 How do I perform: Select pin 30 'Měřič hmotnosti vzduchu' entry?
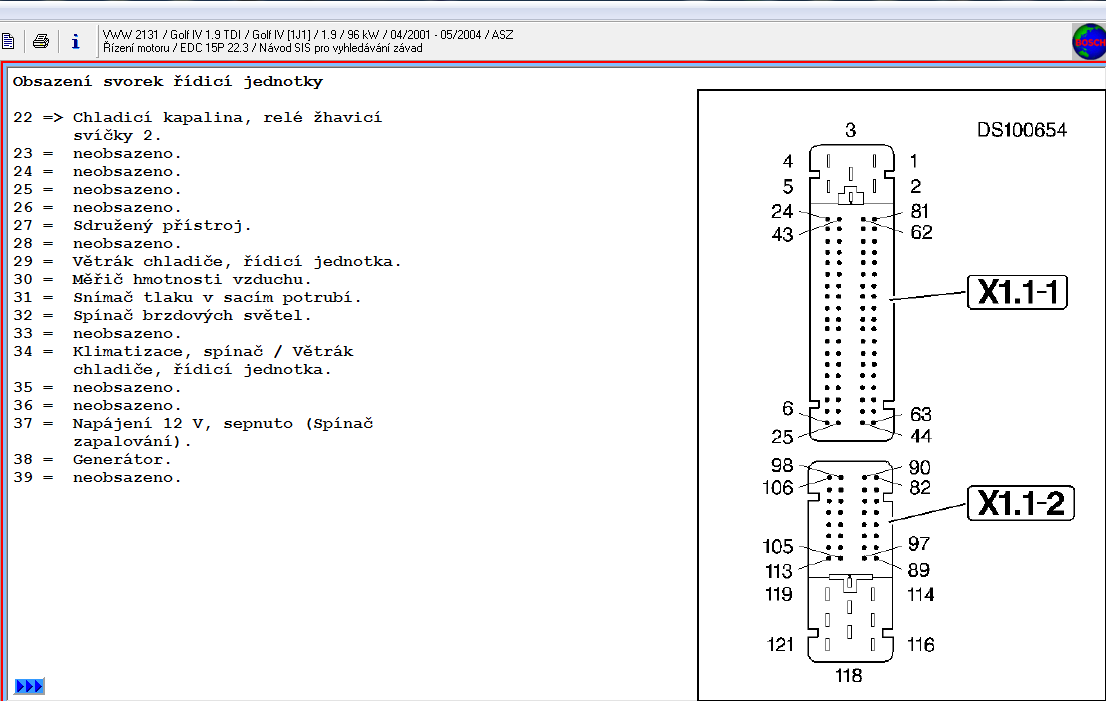point(192,279)
